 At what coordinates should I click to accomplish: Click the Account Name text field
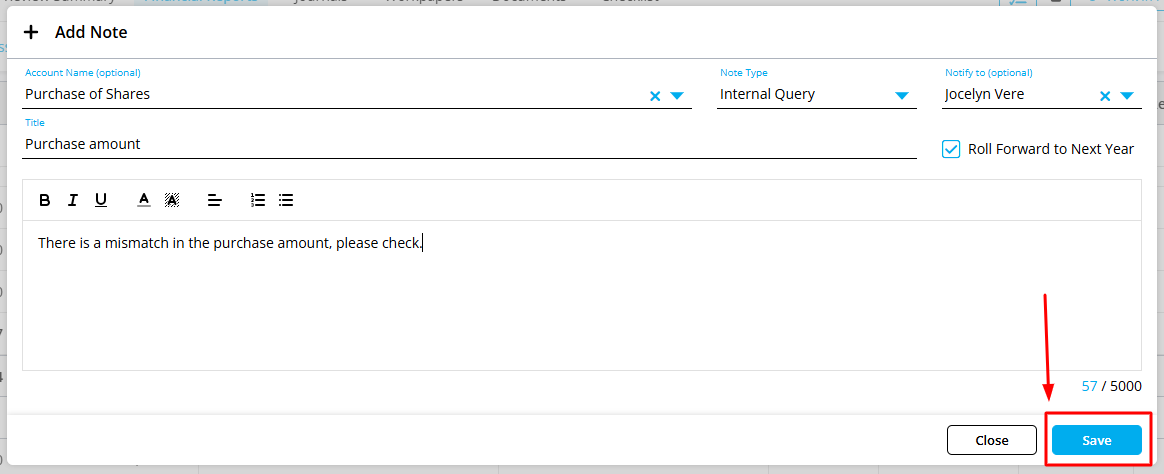click(x=330, y=95)
